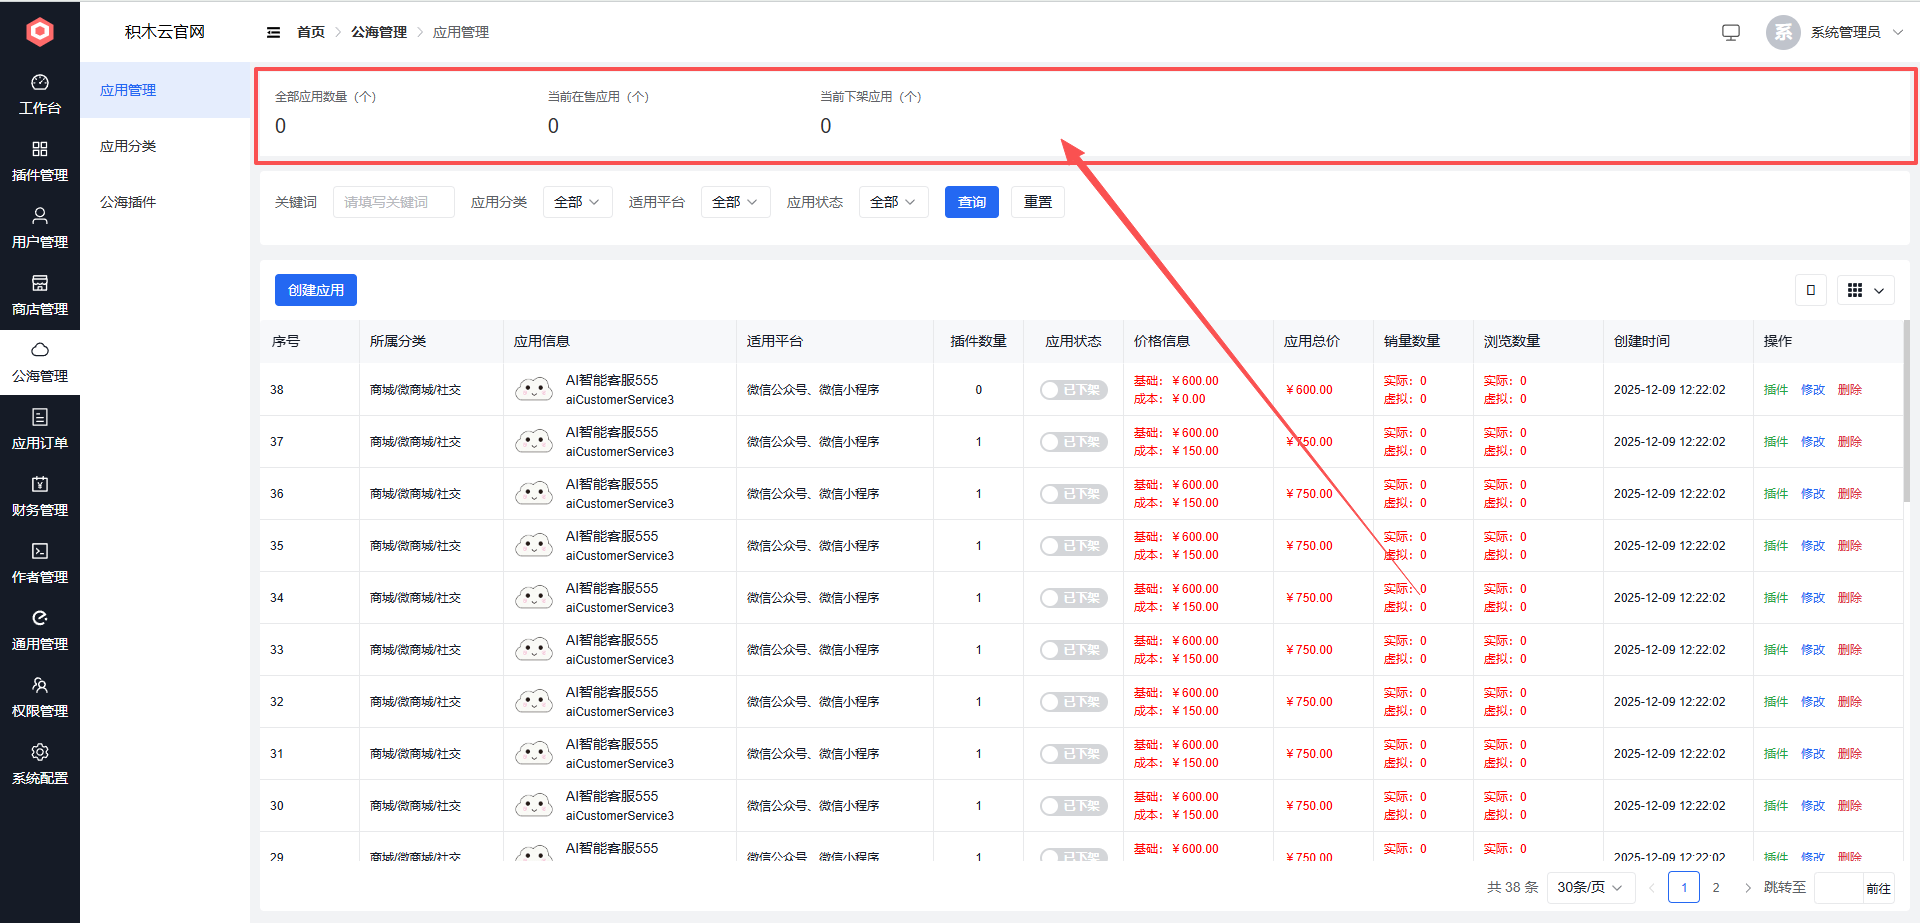This screenshot has width=1920, height=923.
Task: Go to 用户管理 in the sidebar
Action: (x=40, y=228)
